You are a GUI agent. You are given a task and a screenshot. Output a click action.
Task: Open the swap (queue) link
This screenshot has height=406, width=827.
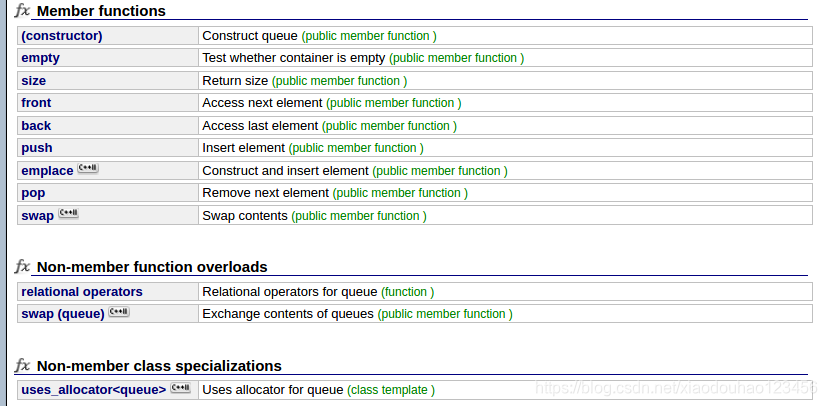[63, 314]
